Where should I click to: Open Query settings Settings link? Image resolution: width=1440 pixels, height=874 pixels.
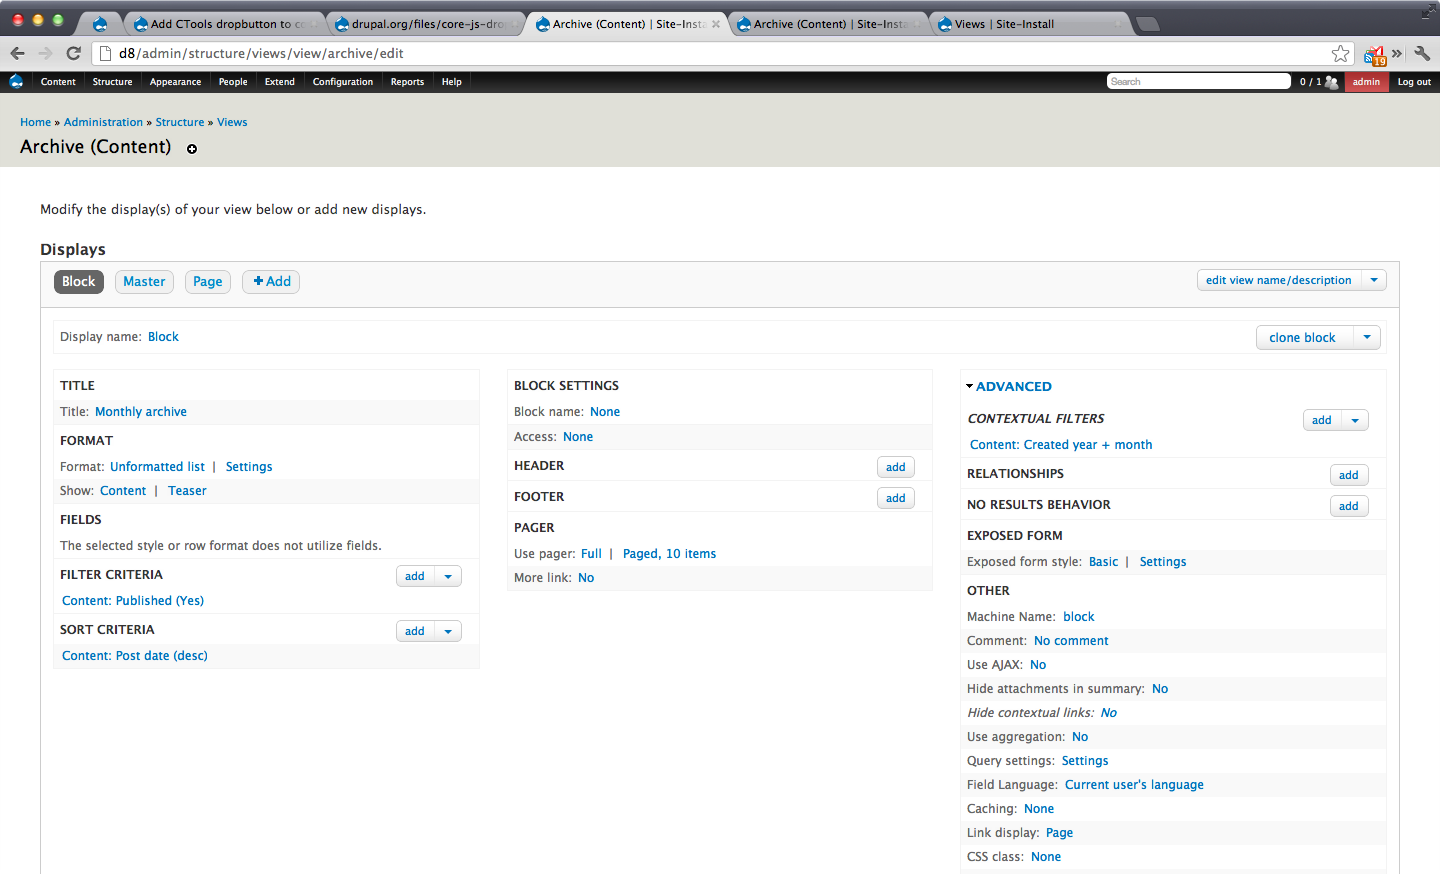(1085, 761)
